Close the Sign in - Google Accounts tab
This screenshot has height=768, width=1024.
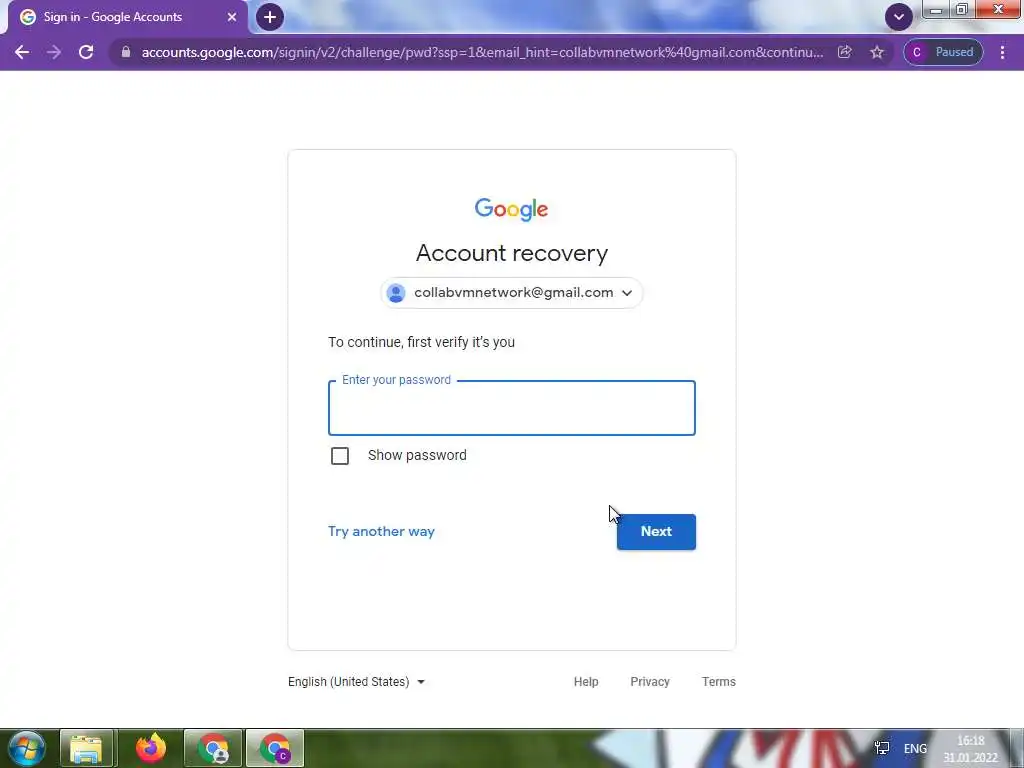(231, 17)
